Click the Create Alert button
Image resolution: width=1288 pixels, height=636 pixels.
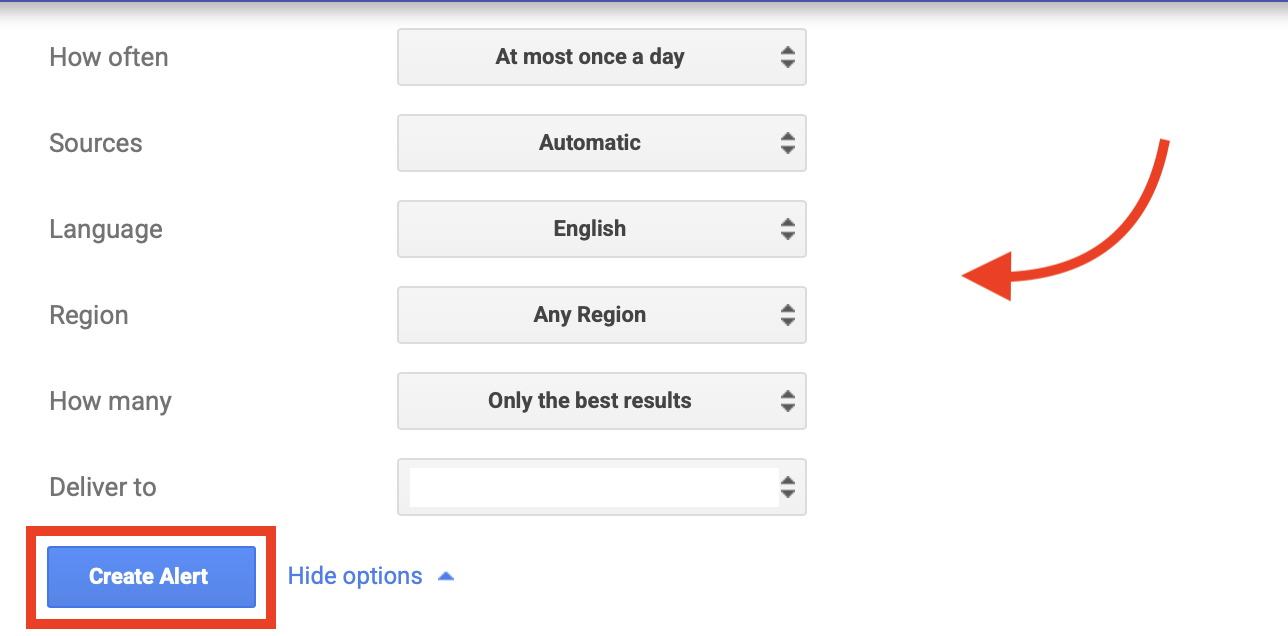(x=151, y=577)
